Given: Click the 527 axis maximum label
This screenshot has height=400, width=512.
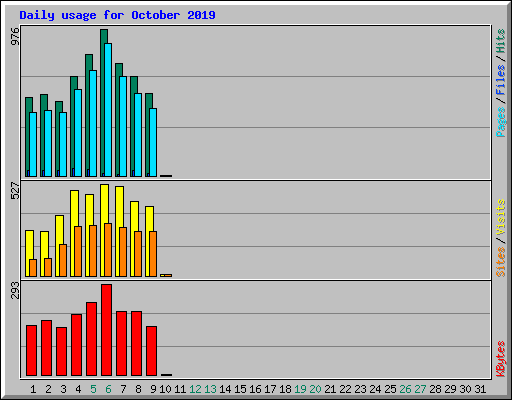Looking at the screenshot, I should (x=15, y=190).
